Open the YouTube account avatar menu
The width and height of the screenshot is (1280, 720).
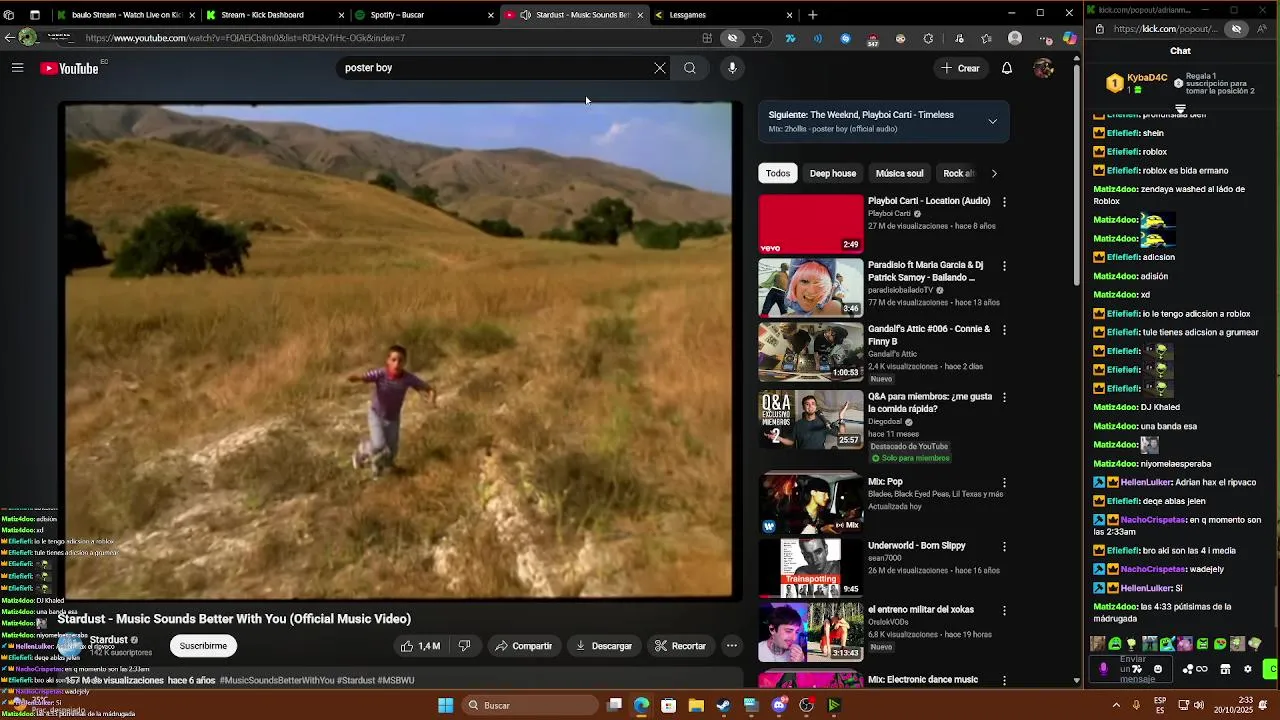(1043, 68)
